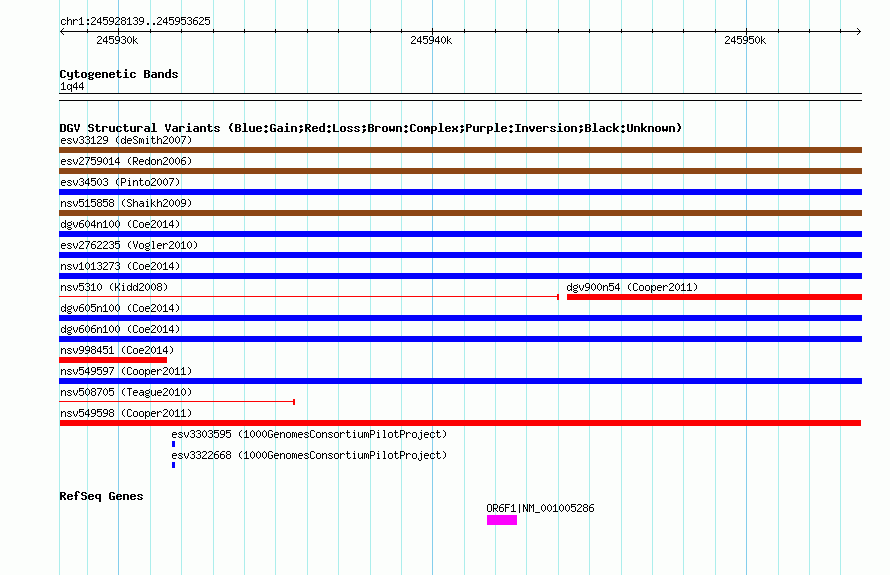Click the ruler's right arrow end
The width and height of the screenshot is (890, 575).
click(859, 31)
